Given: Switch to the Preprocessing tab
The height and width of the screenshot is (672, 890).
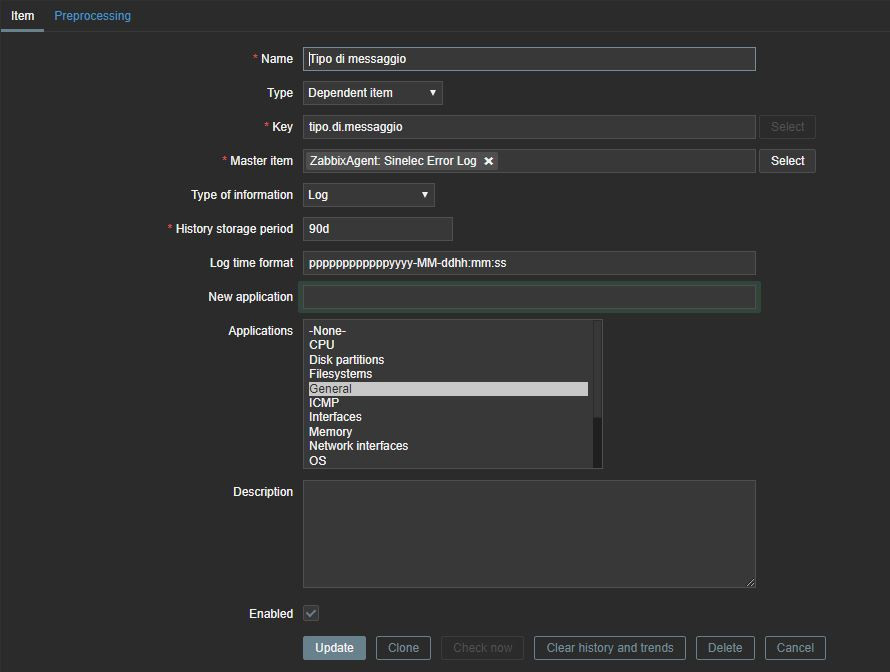Looking at the screenshot, I should (x=92, y=16).
